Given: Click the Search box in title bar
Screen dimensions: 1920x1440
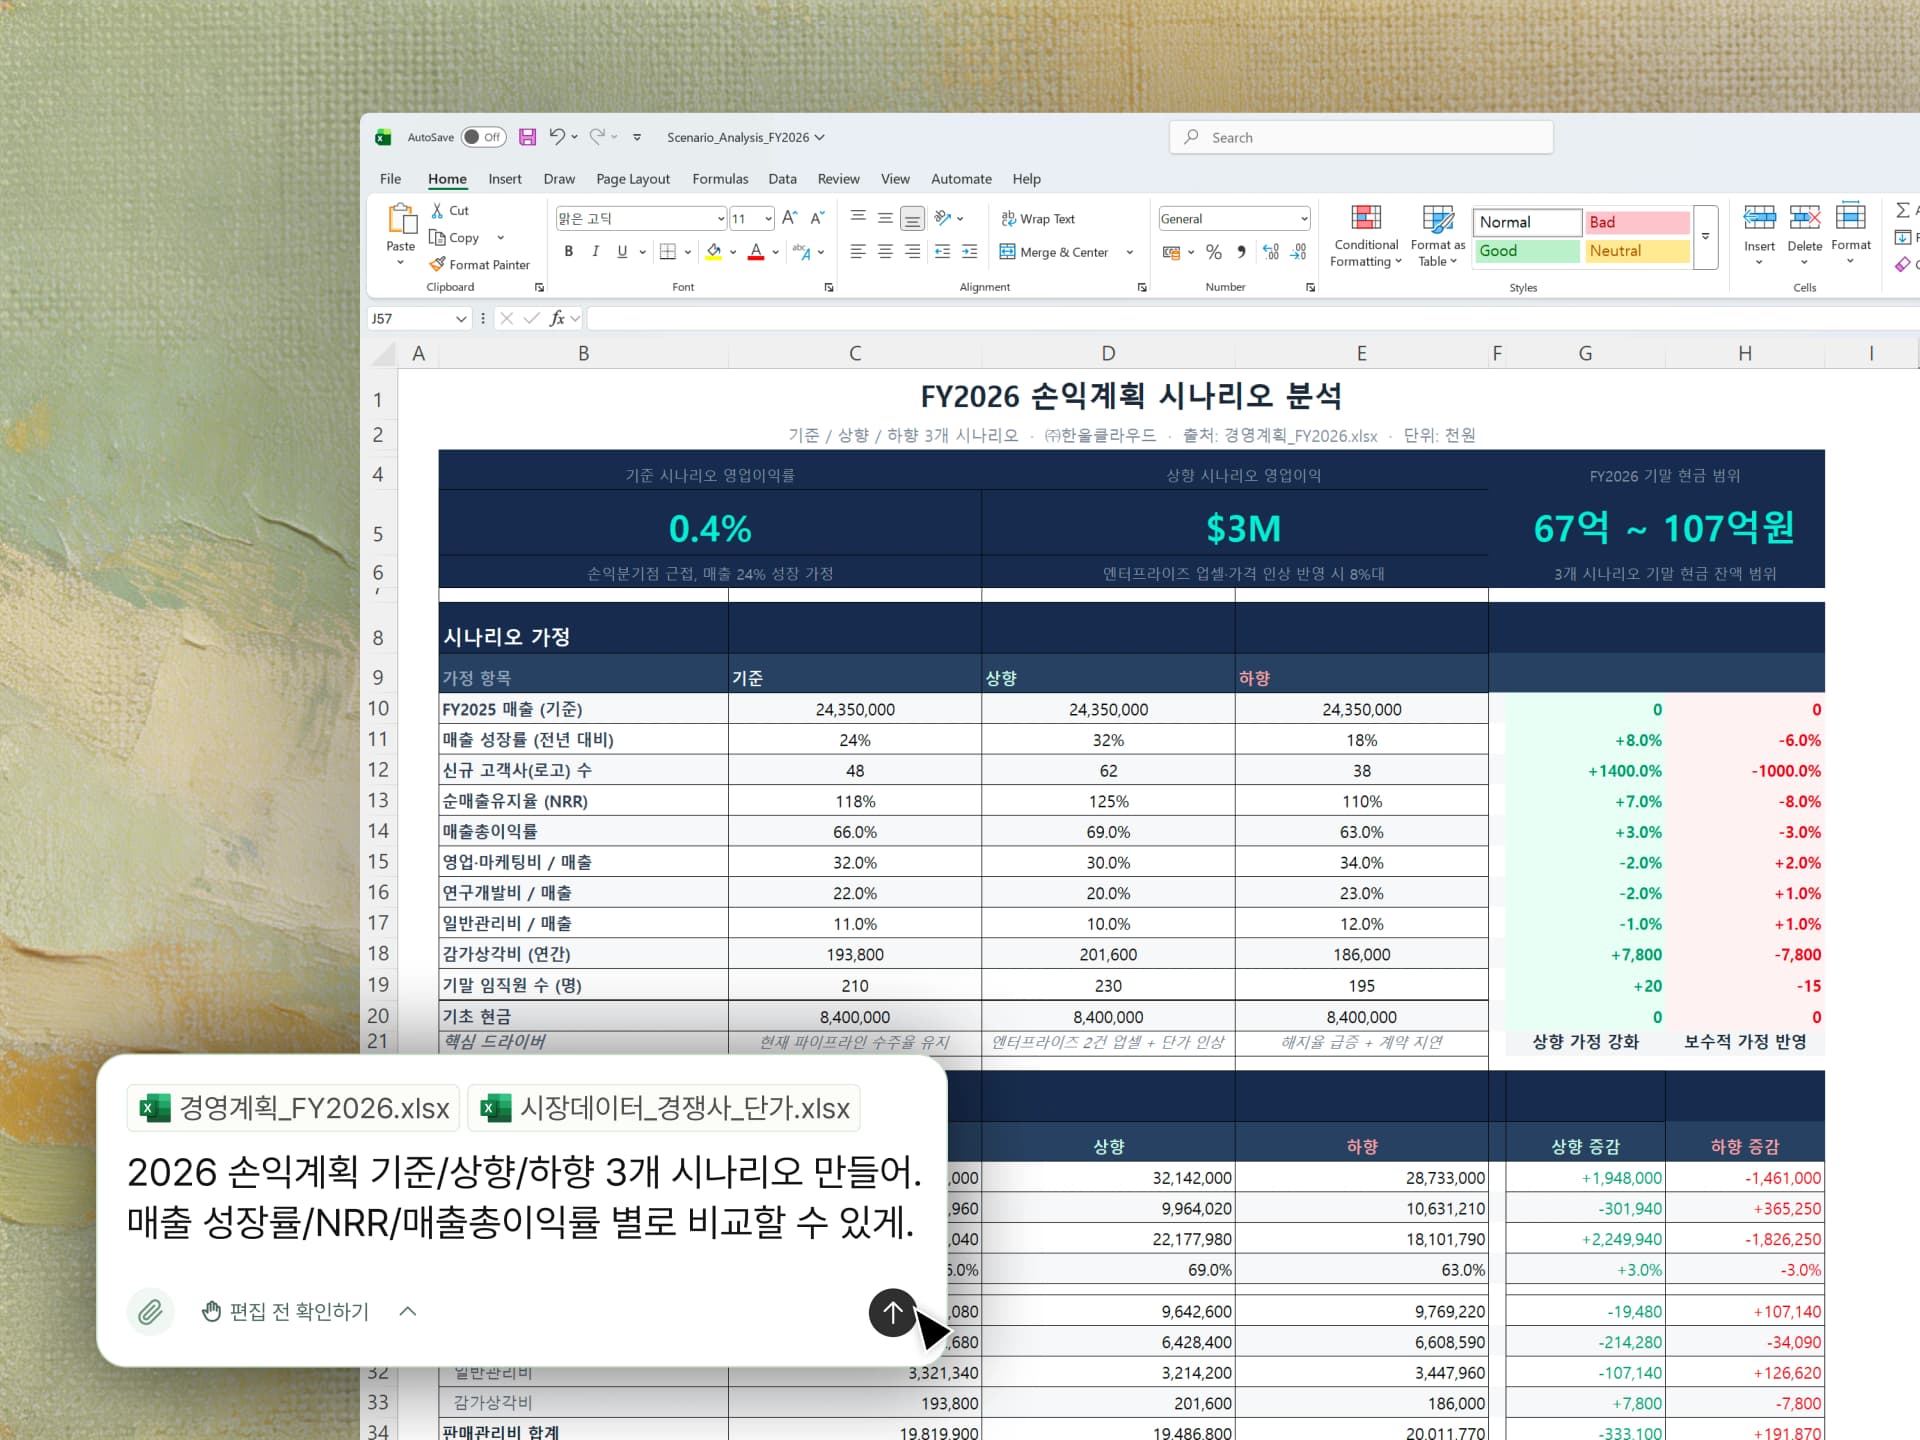Looking at the screenshot, I should 1360,137.
